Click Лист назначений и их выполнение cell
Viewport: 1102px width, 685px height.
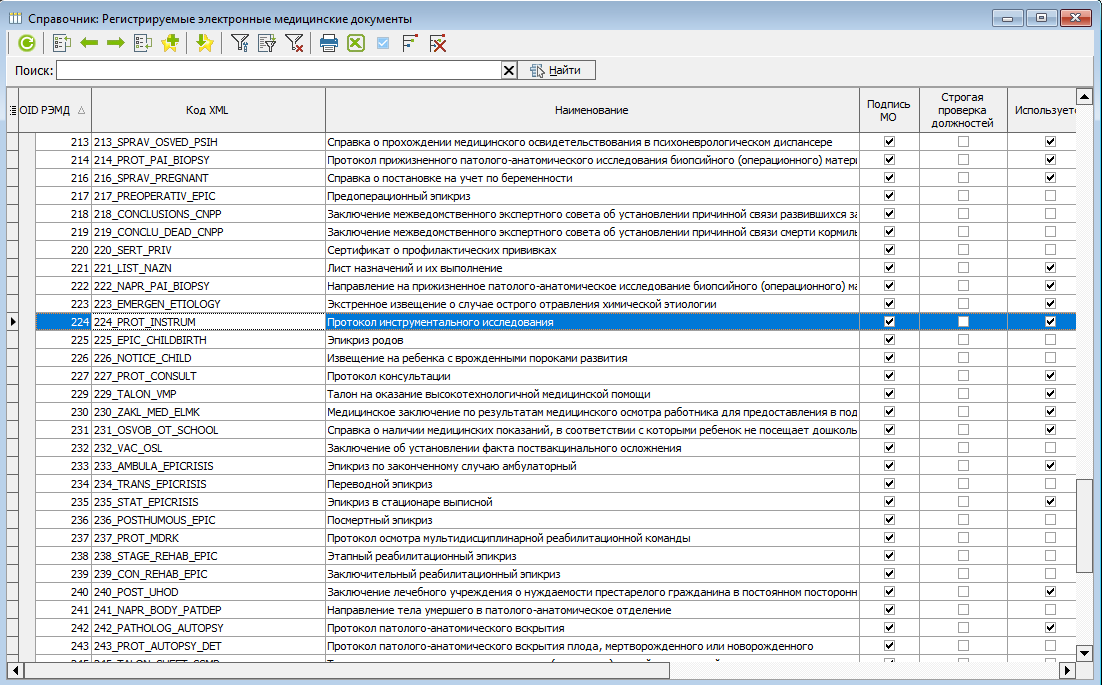(592, 268)
